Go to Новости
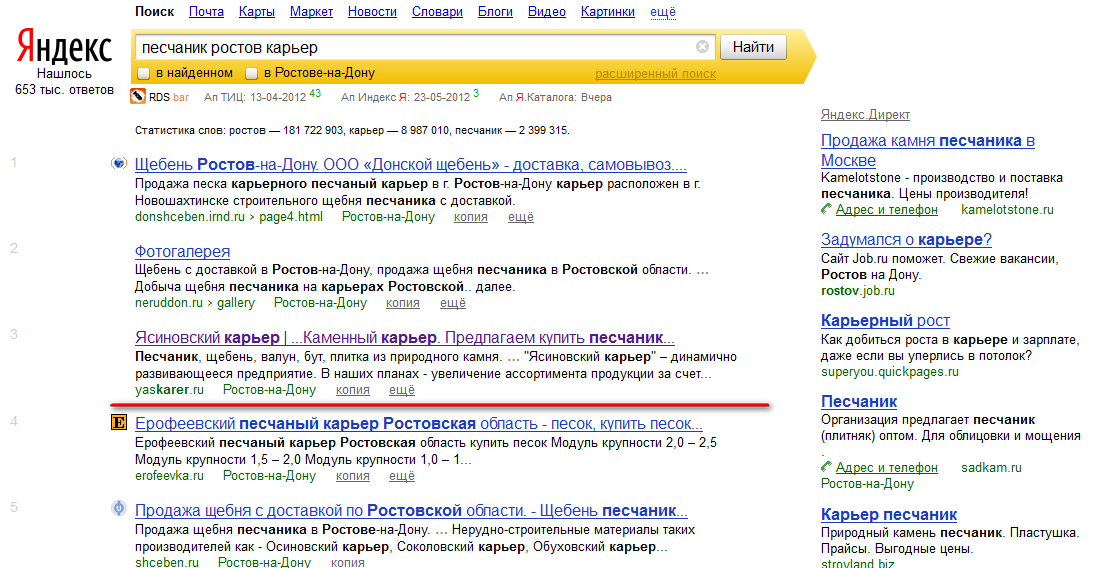Screen dimensions: 1116x568 372,12
